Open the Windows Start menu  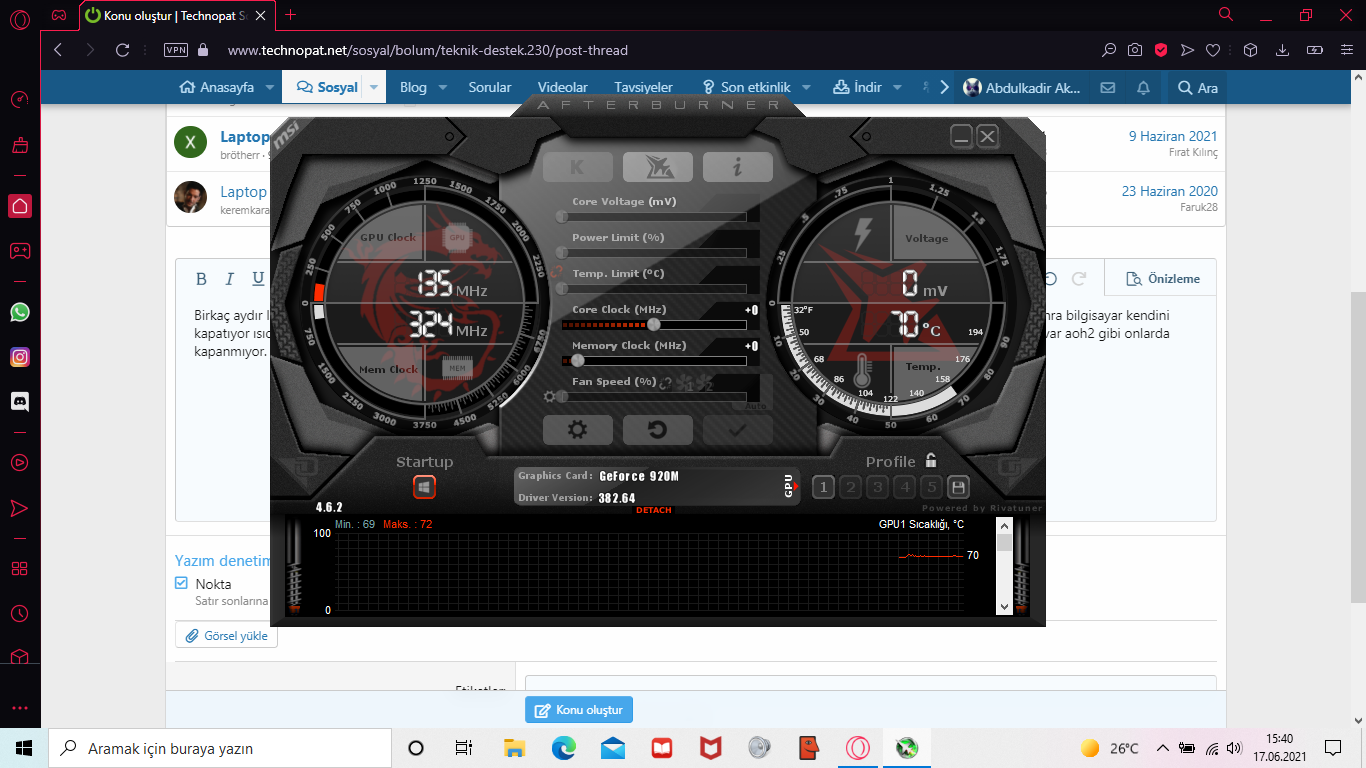[24, 748]
